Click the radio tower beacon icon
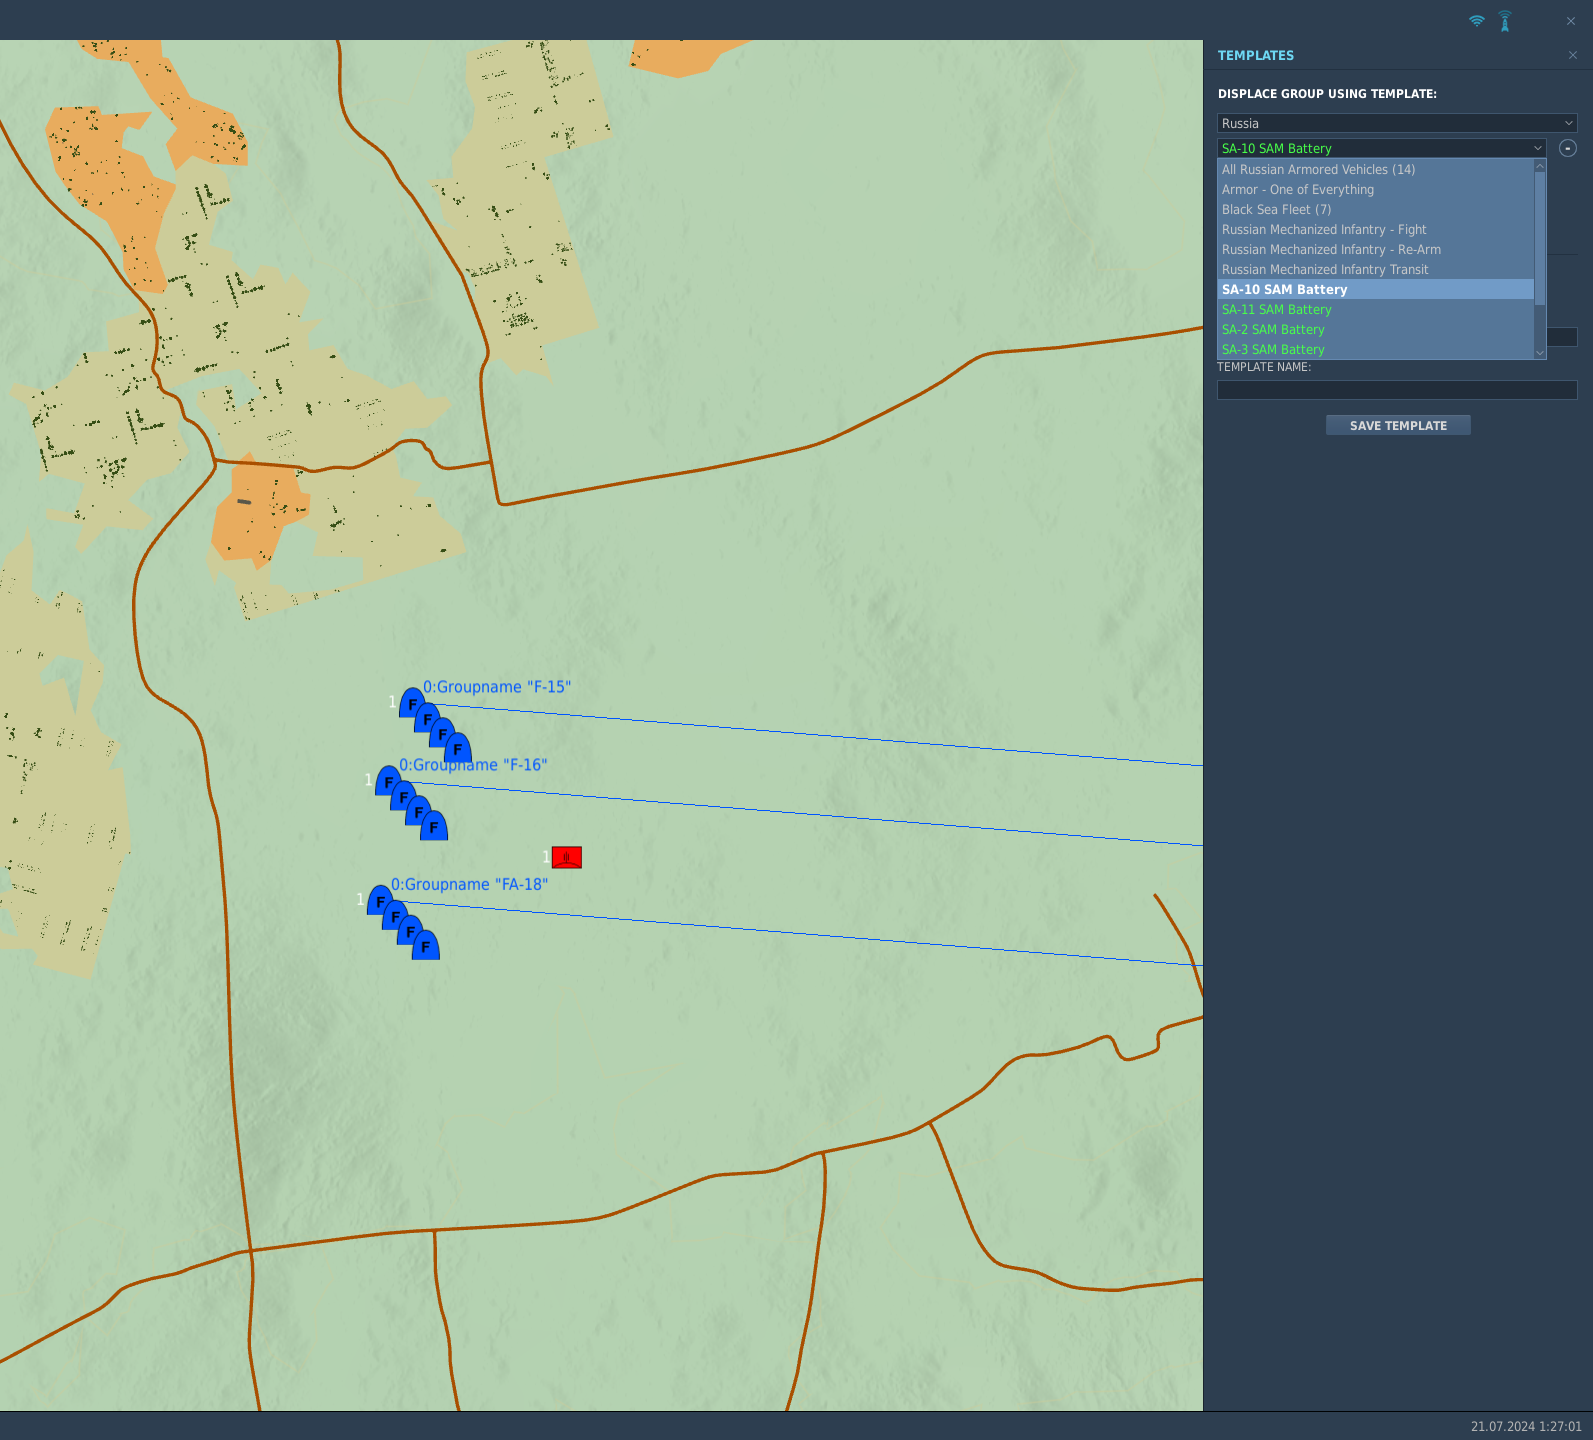This screenshot has width=1593, height=1440. coord(1505,21)
